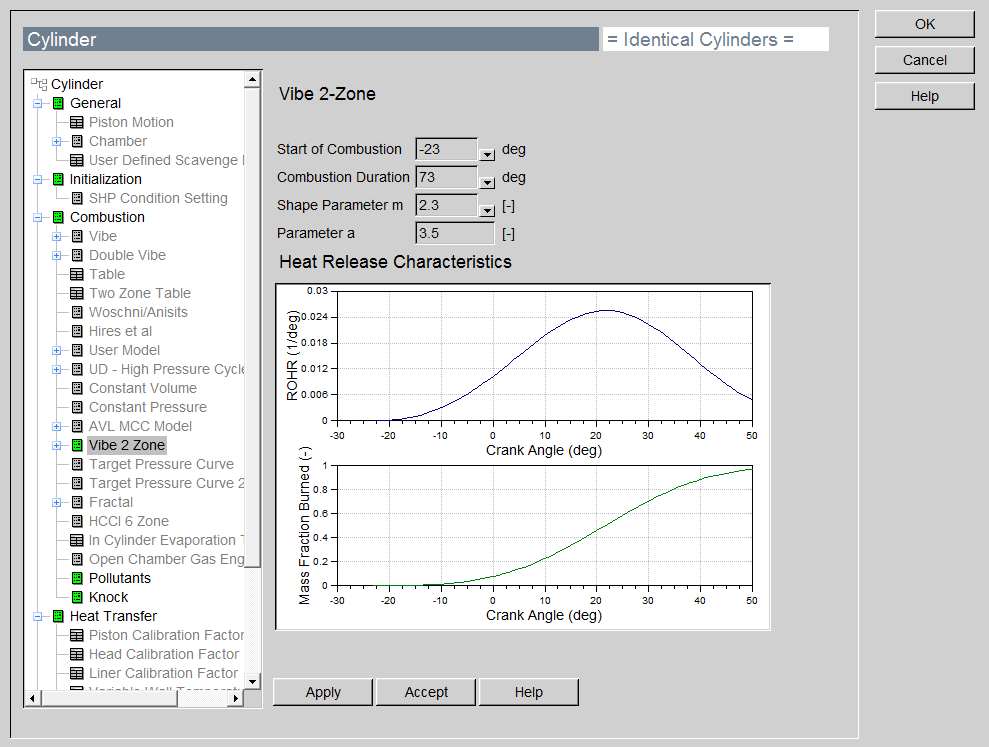The height and width of the screenshot is (747, 989).
Task: Click the tree scroll down arrow
Action: click(x=252, y=681)
